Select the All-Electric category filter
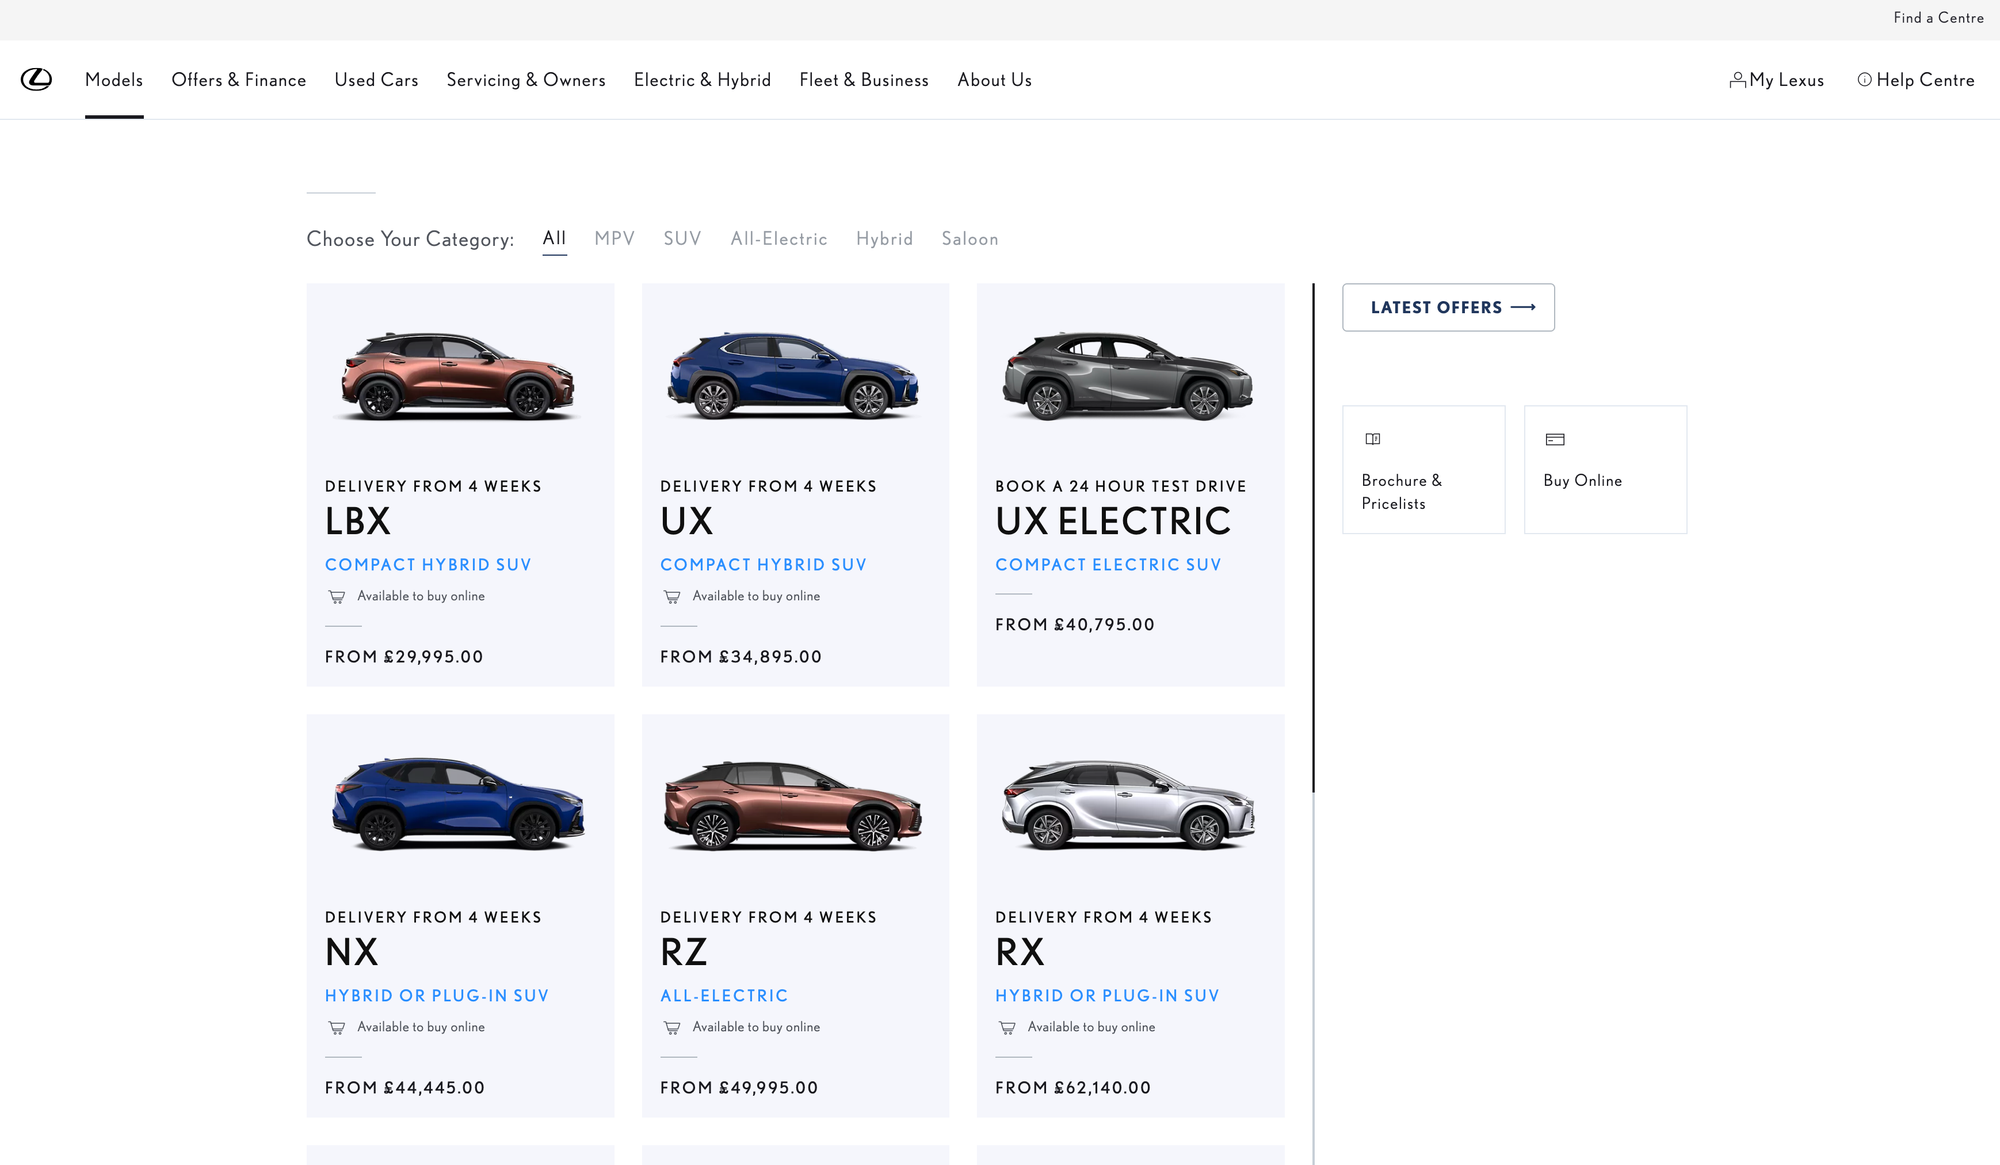The image size is (2000, 1165). 778,239
